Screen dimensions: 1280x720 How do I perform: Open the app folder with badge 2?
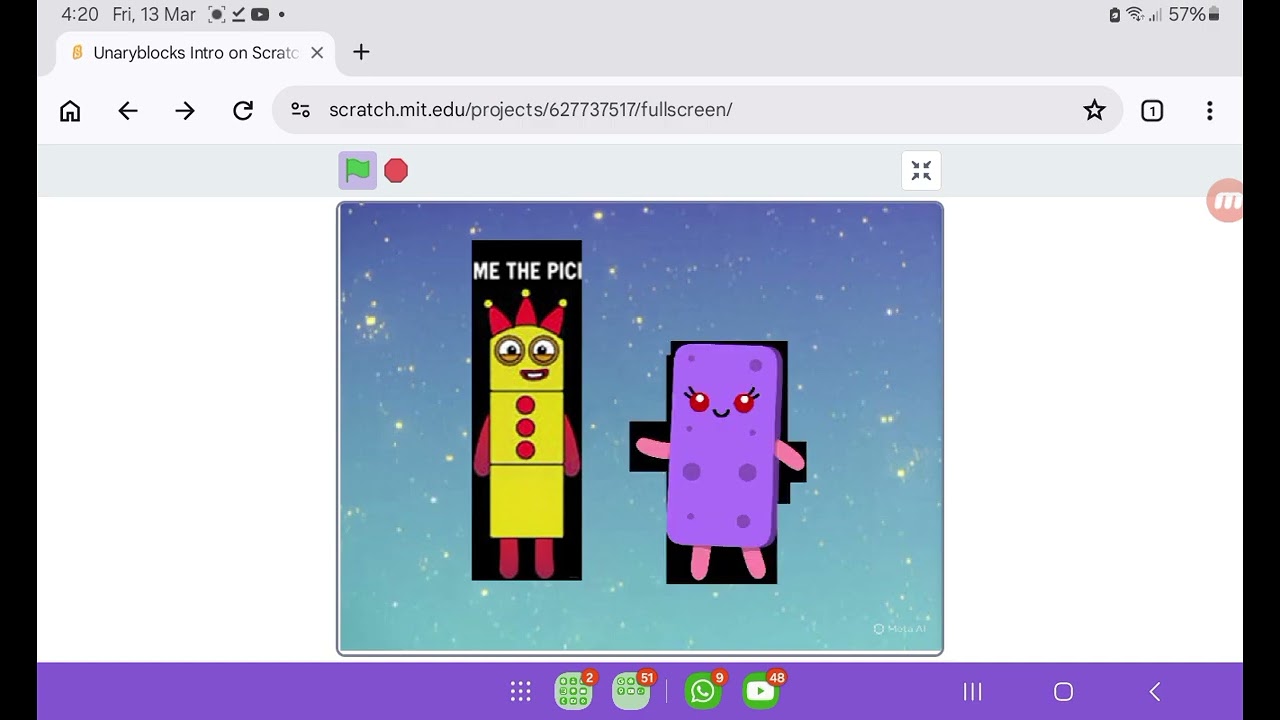[x=574, y=690]
